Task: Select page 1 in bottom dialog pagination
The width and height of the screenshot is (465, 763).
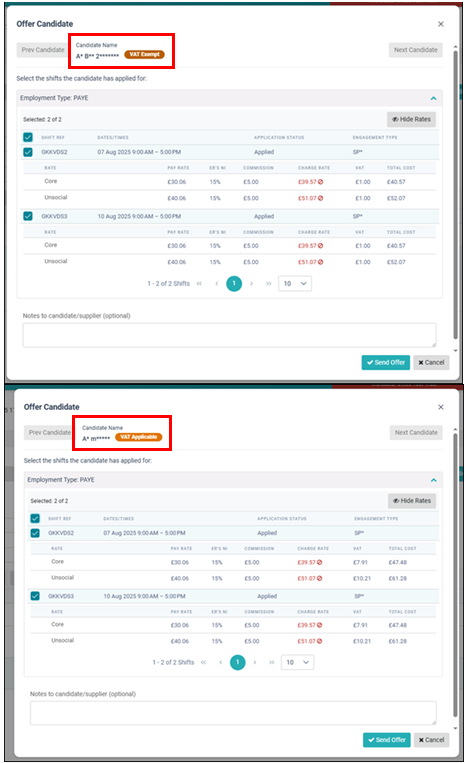Action: coord(237,662)
